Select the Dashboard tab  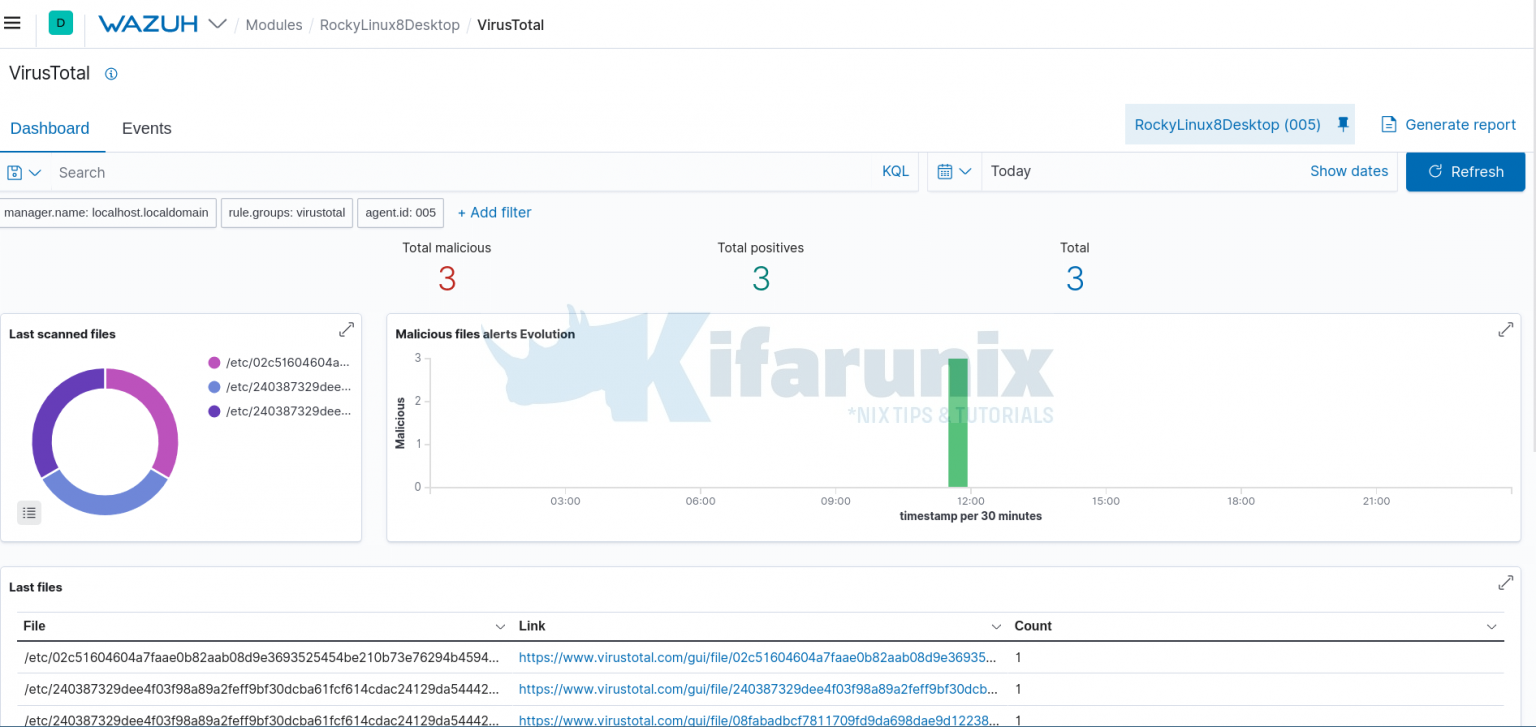(x=50, y=128)
